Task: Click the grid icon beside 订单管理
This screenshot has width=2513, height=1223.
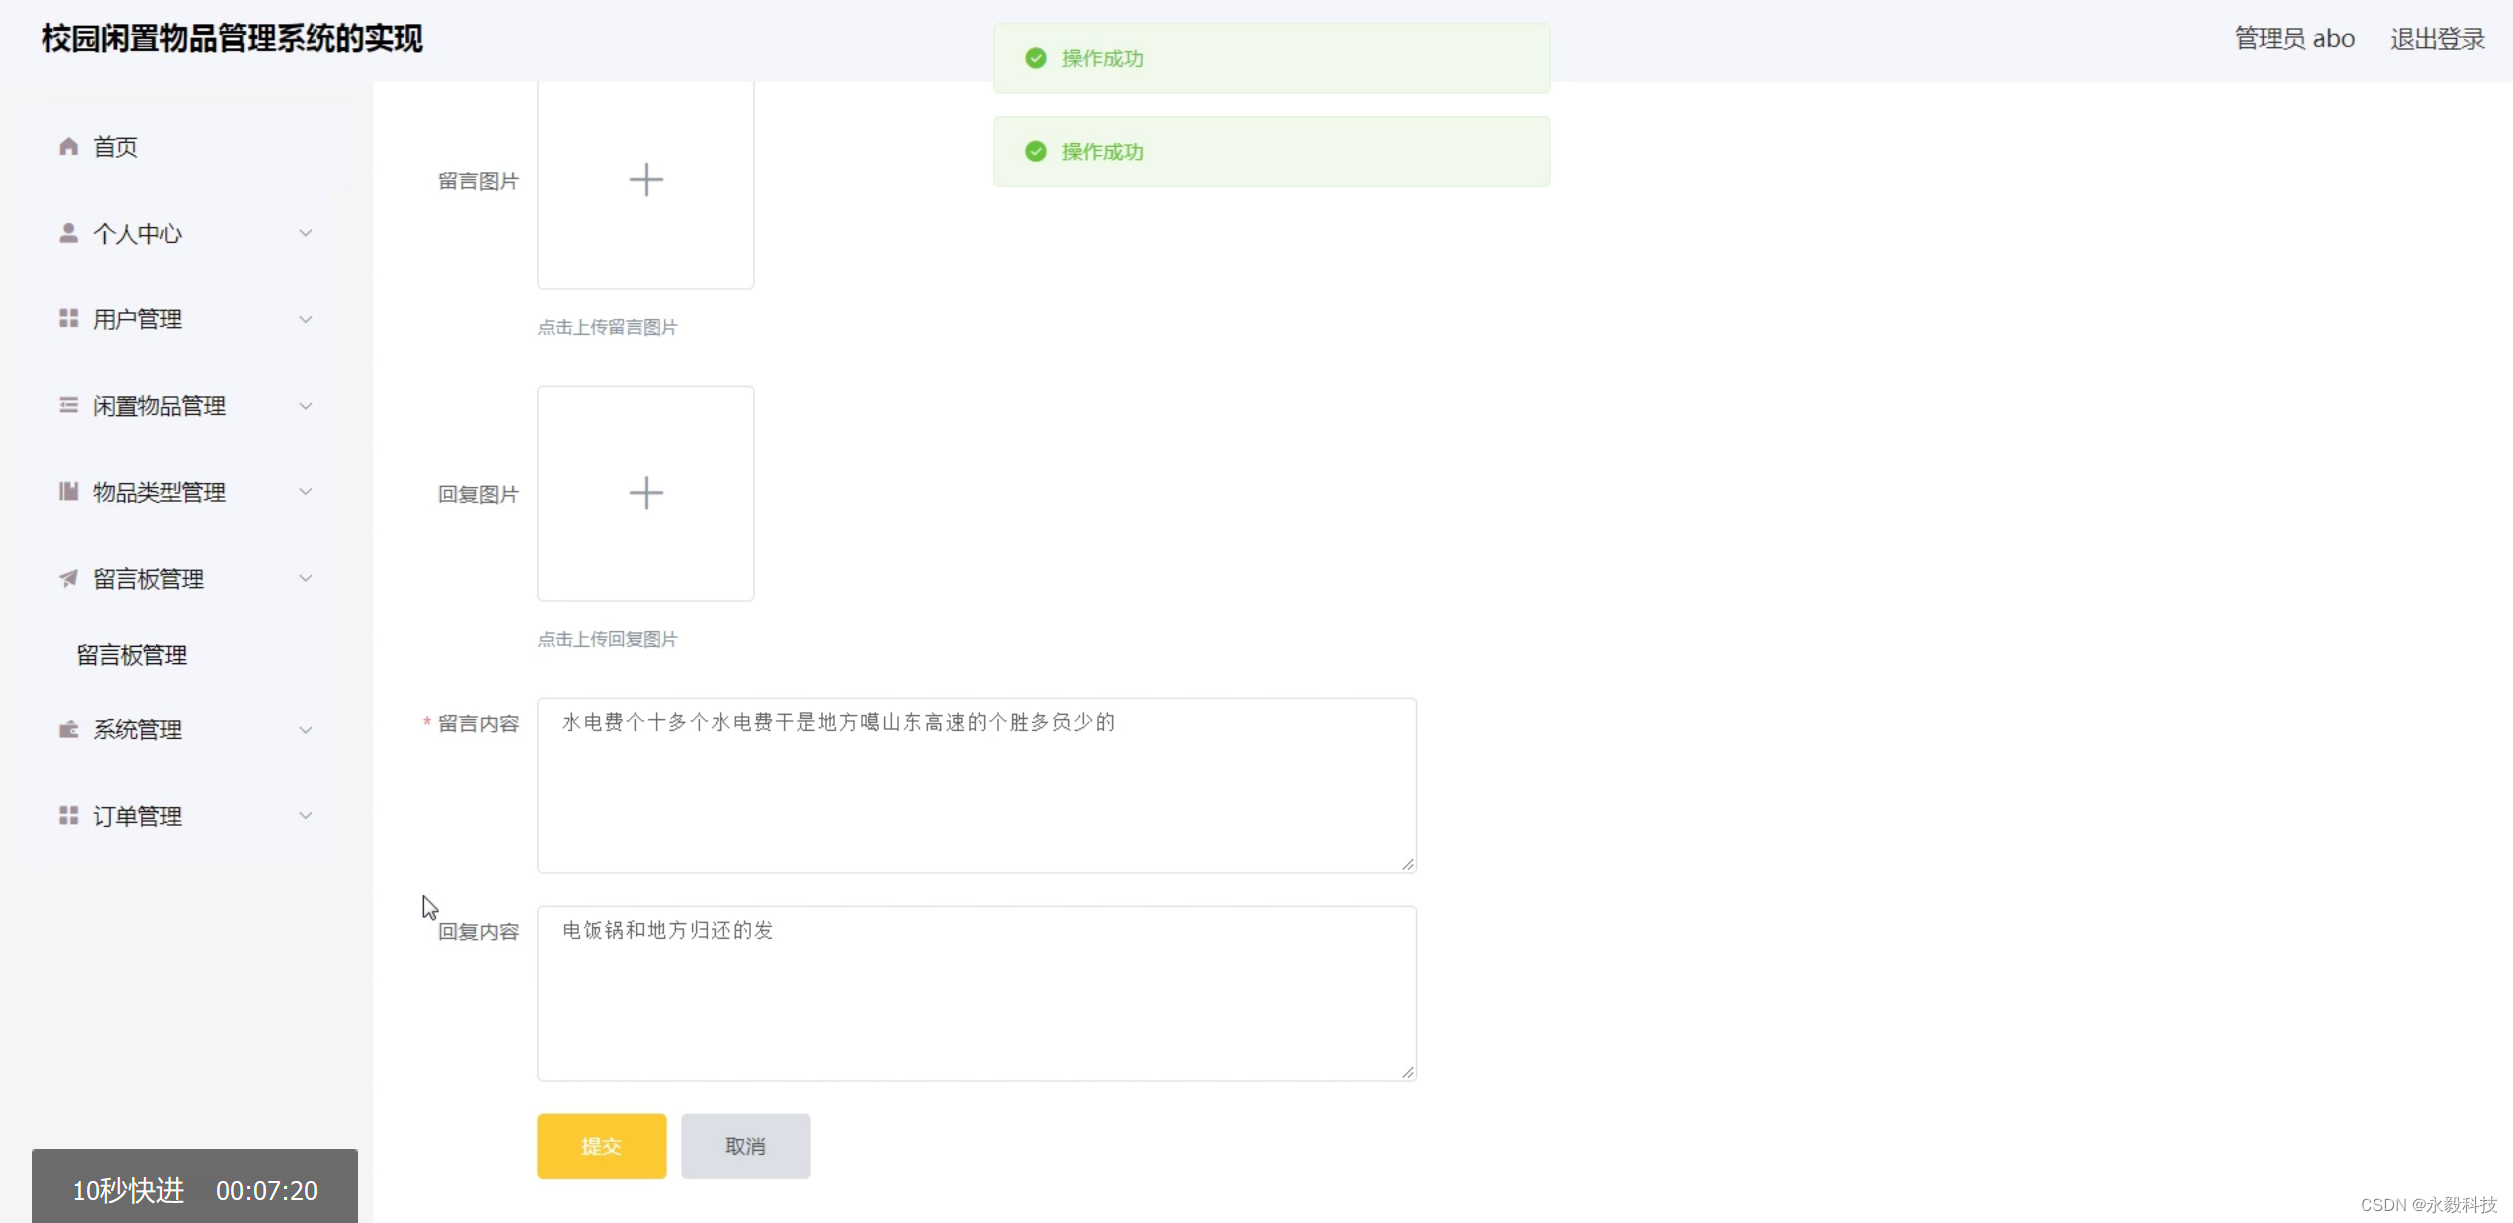Action: [x=68, y=816]
